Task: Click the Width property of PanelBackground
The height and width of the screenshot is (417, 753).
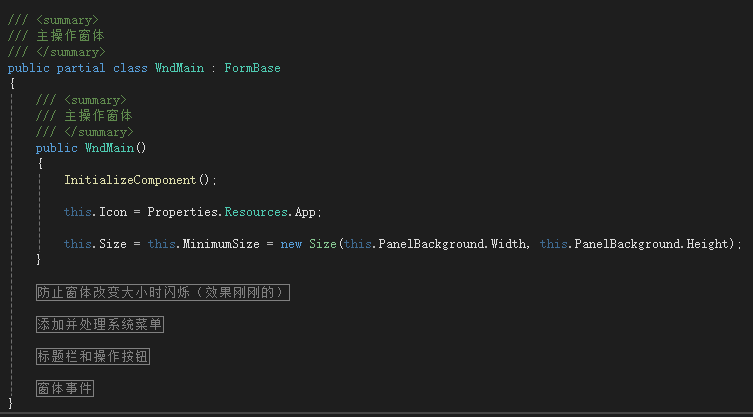Action: point(509,244)
